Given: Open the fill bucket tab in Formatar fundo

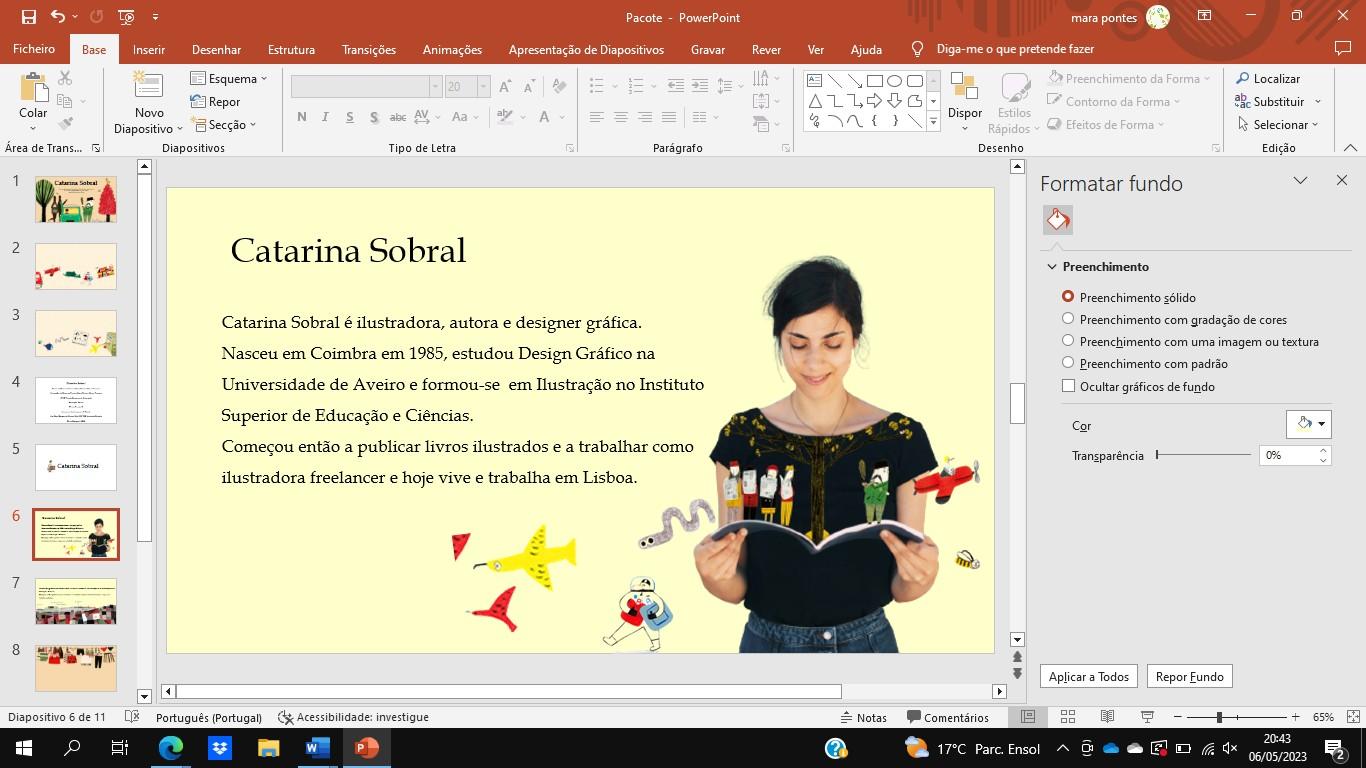Looking at the screenshot, I should [x=1058, y=220].
